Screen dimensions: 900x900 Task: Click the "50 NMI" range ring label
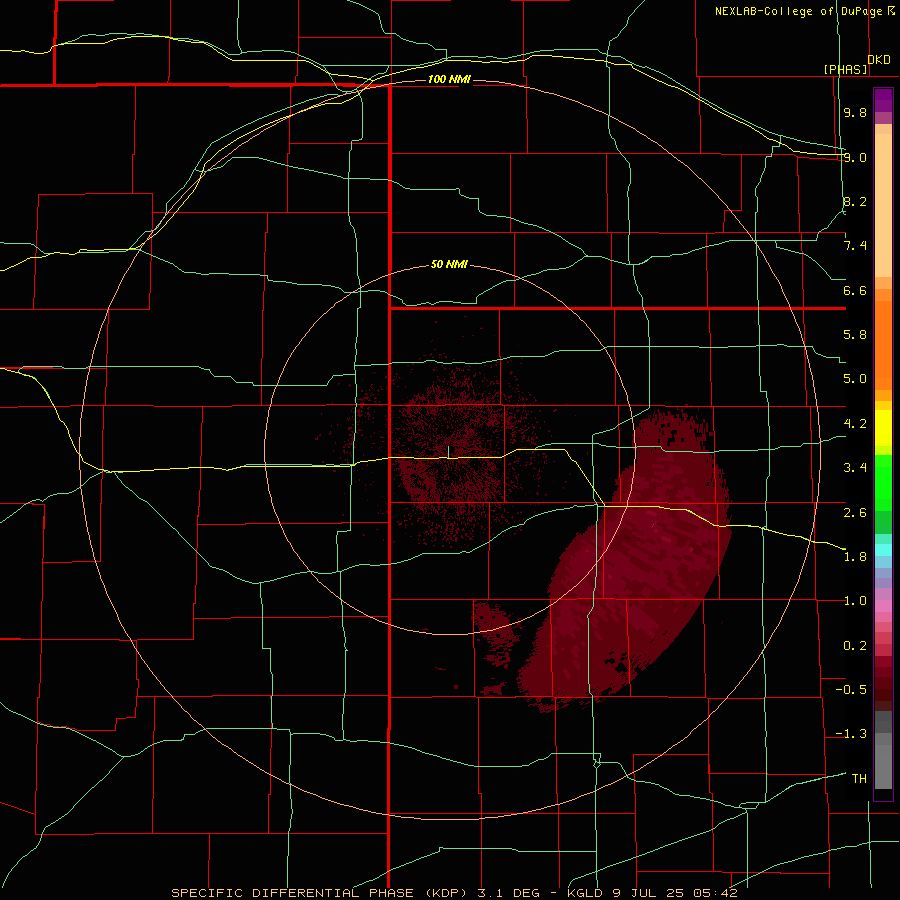tap(449, 265)
